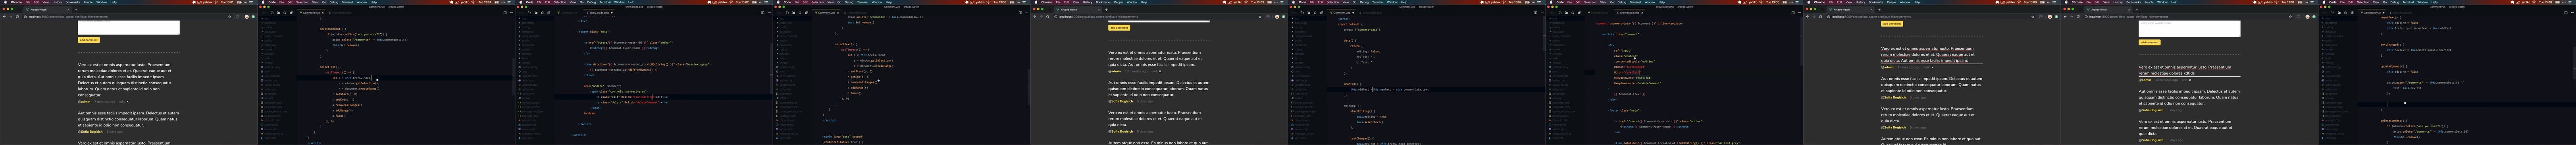Open Bookmarks menu in the leftmost Chrome menu bar

pos(73,2)
